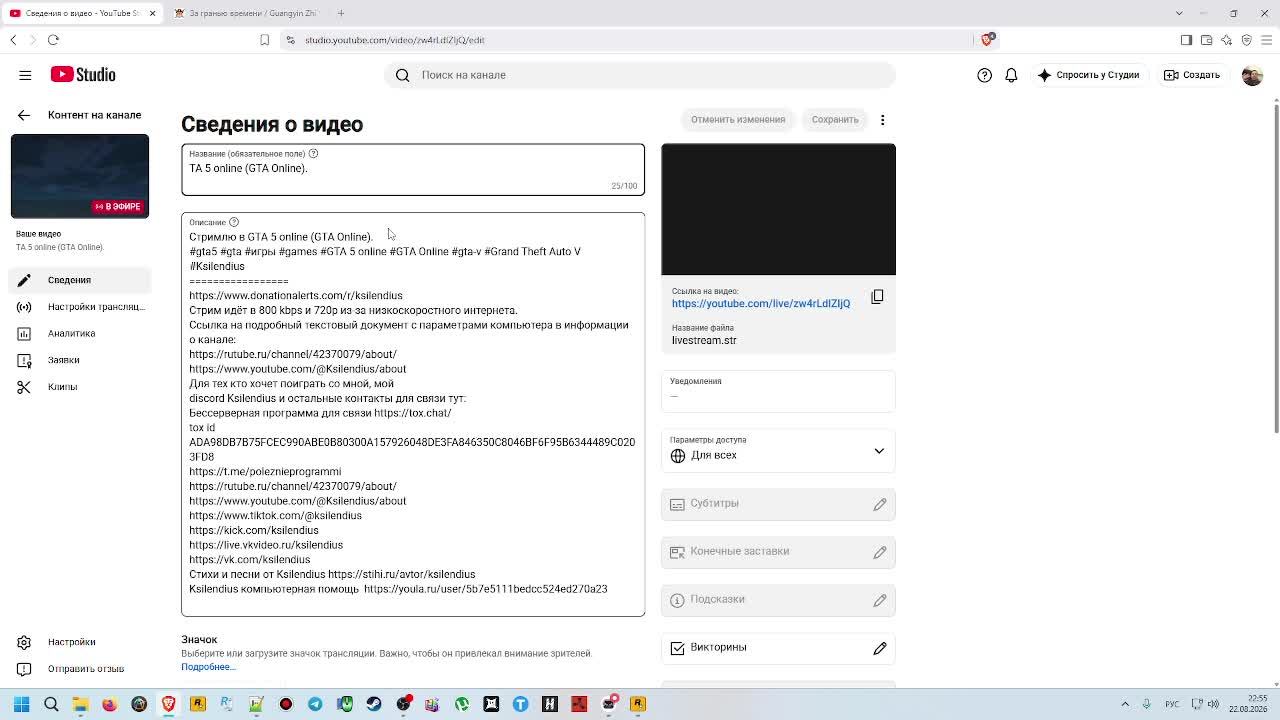The width and height of the screenshot is (1280, 720).
Task: Bookmark this page icon
Action: click(264, 40)
